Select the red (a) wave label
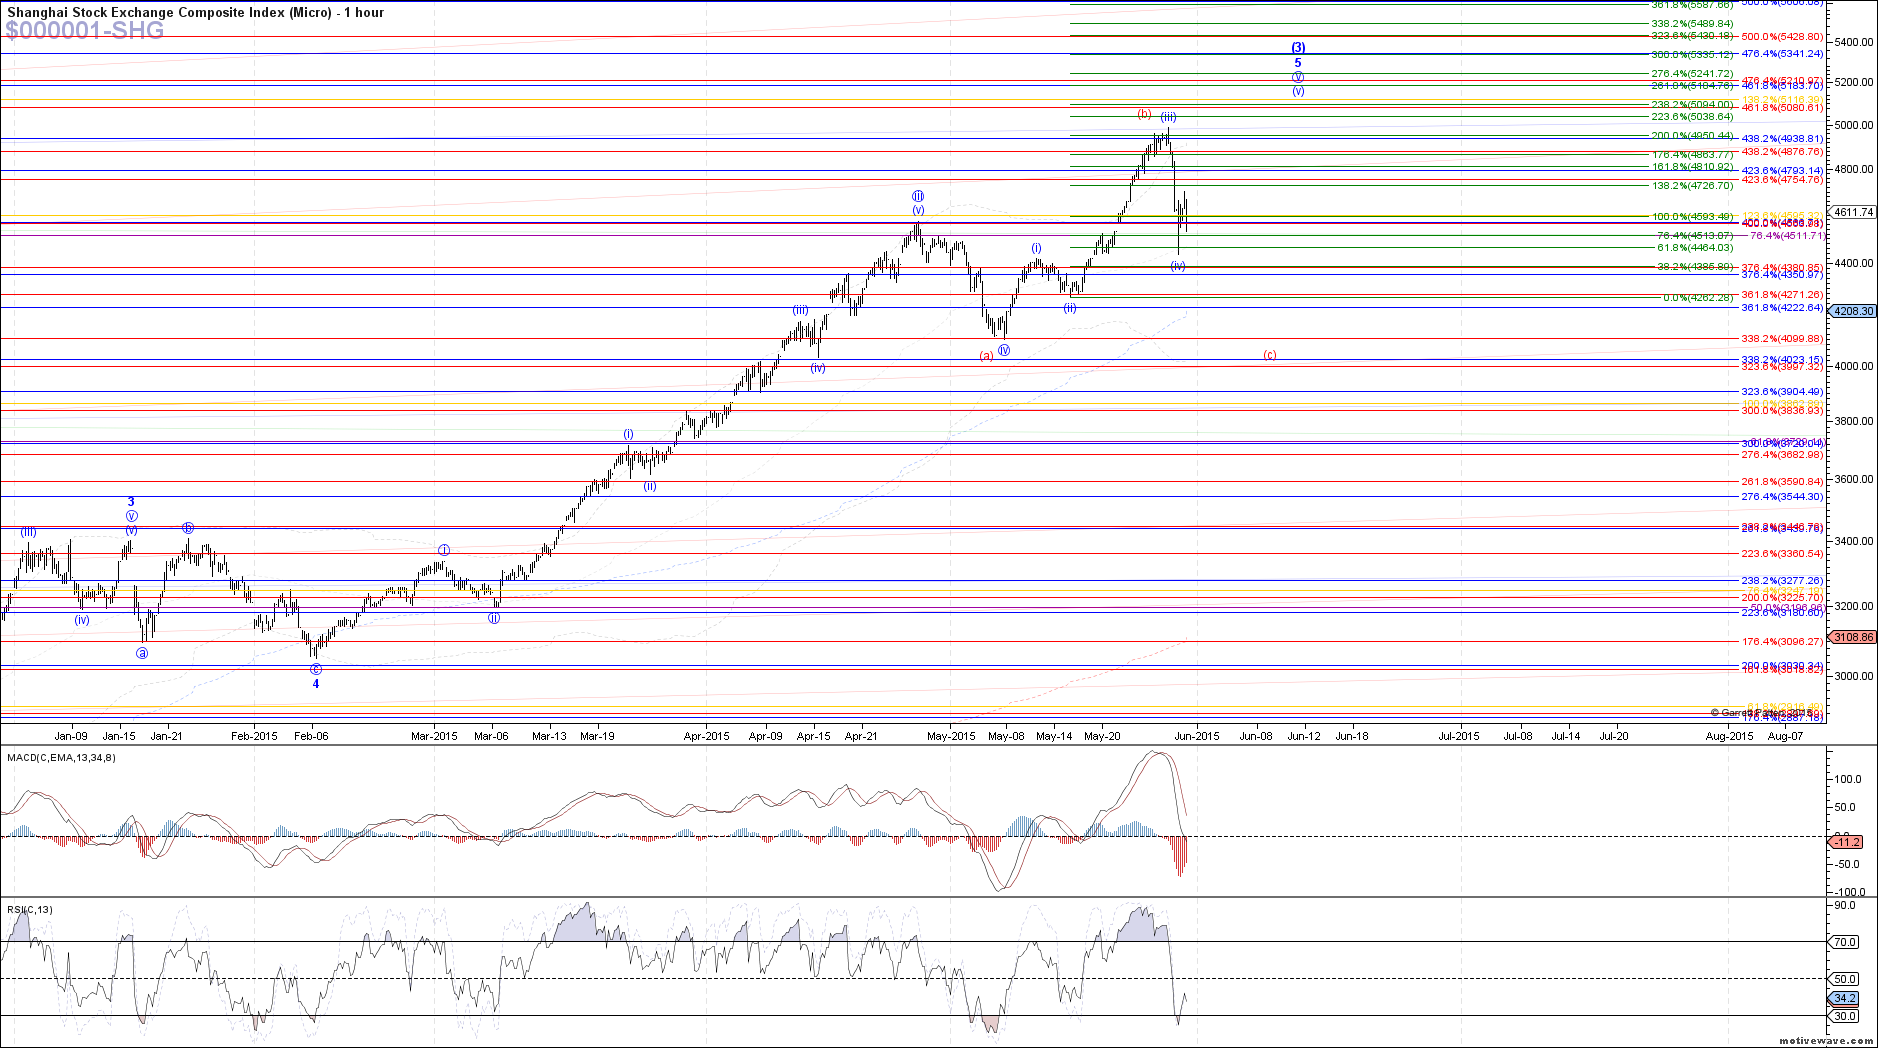The image size is (1878, 1048). (x=986, y=355)
